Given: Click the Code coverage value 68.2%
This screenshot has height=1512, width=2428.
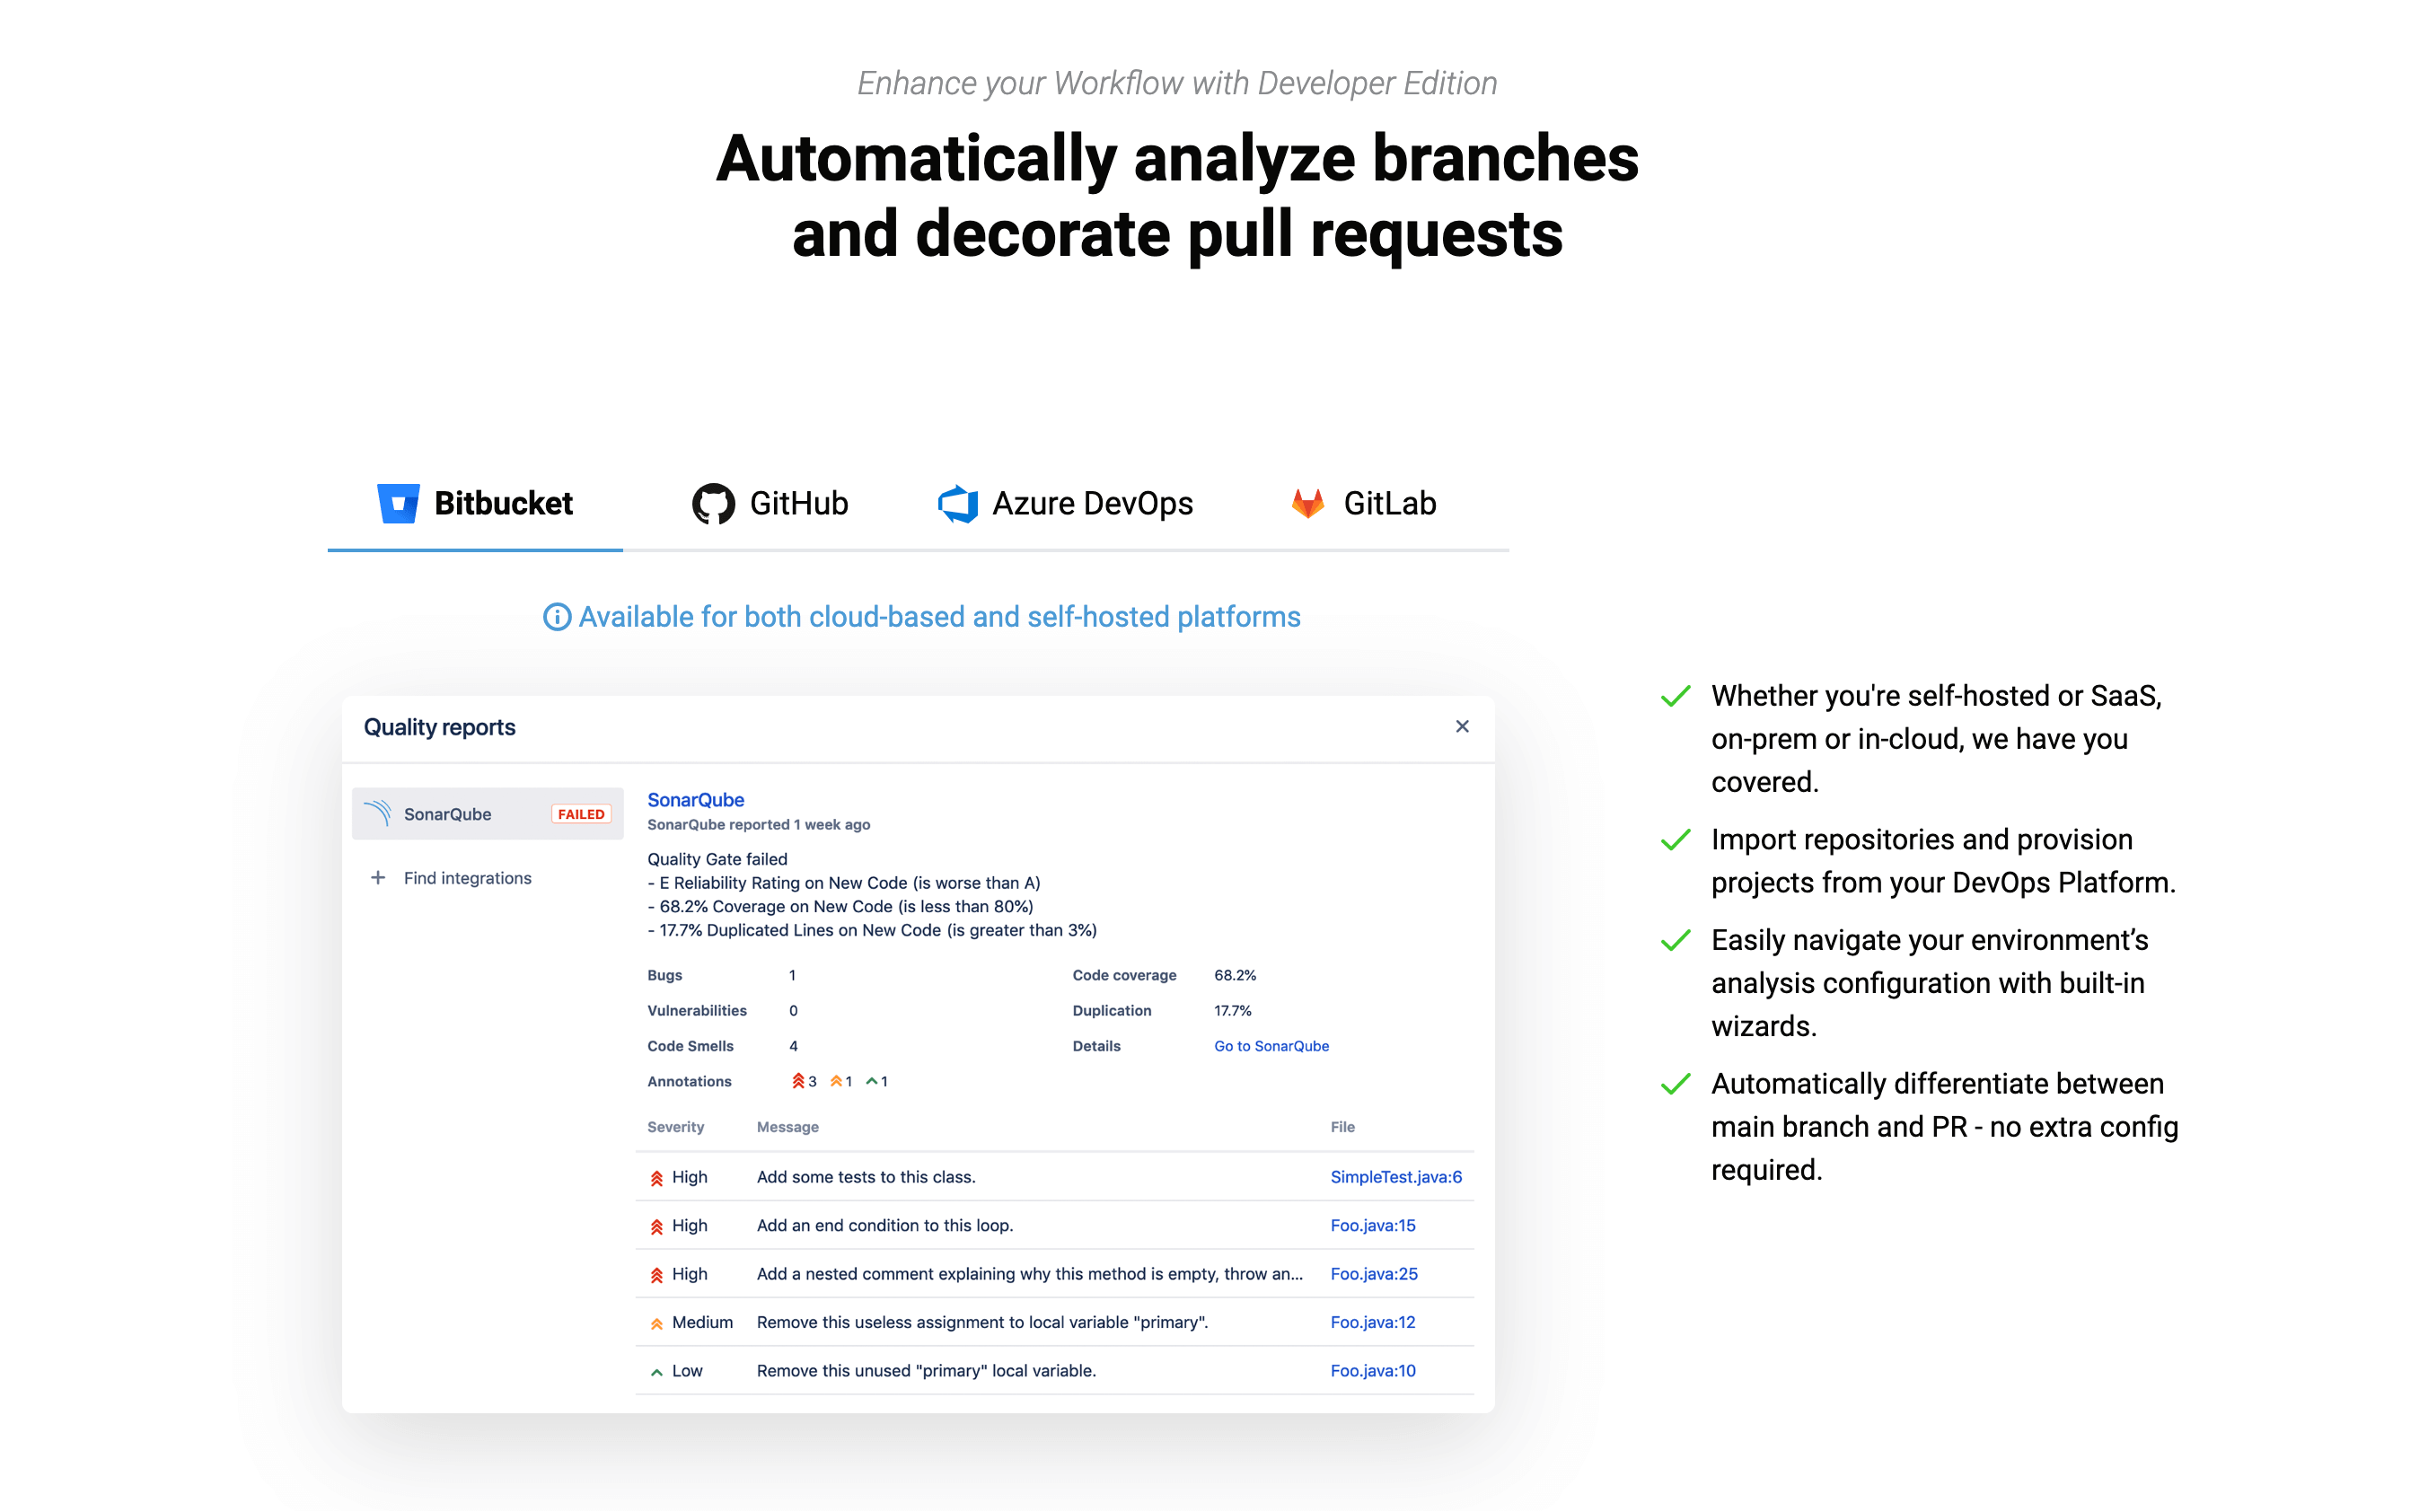Looking at the screenshot, I should pyautogui.click(x=1235, y=975).
